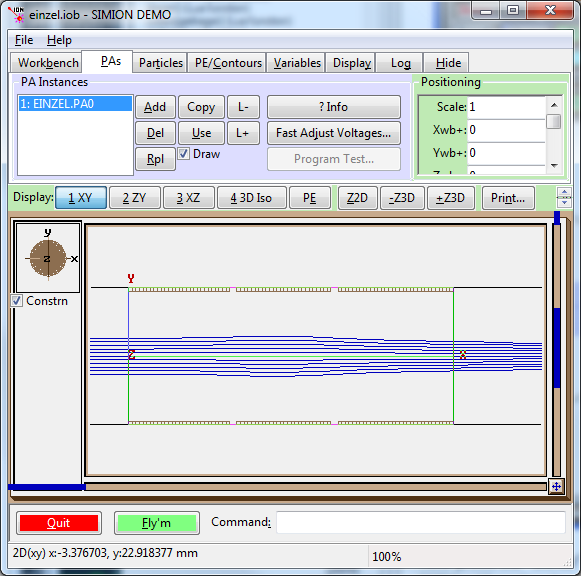This screenshot has height=576, width=581.
Task: Select the 4 3D Iso view
Action: [252, 198]
